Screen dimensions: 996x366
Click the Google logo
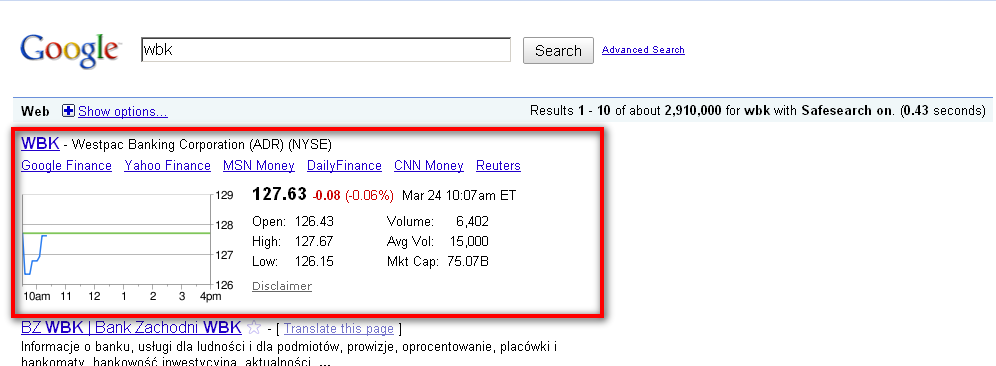click(x=70, y=50)
